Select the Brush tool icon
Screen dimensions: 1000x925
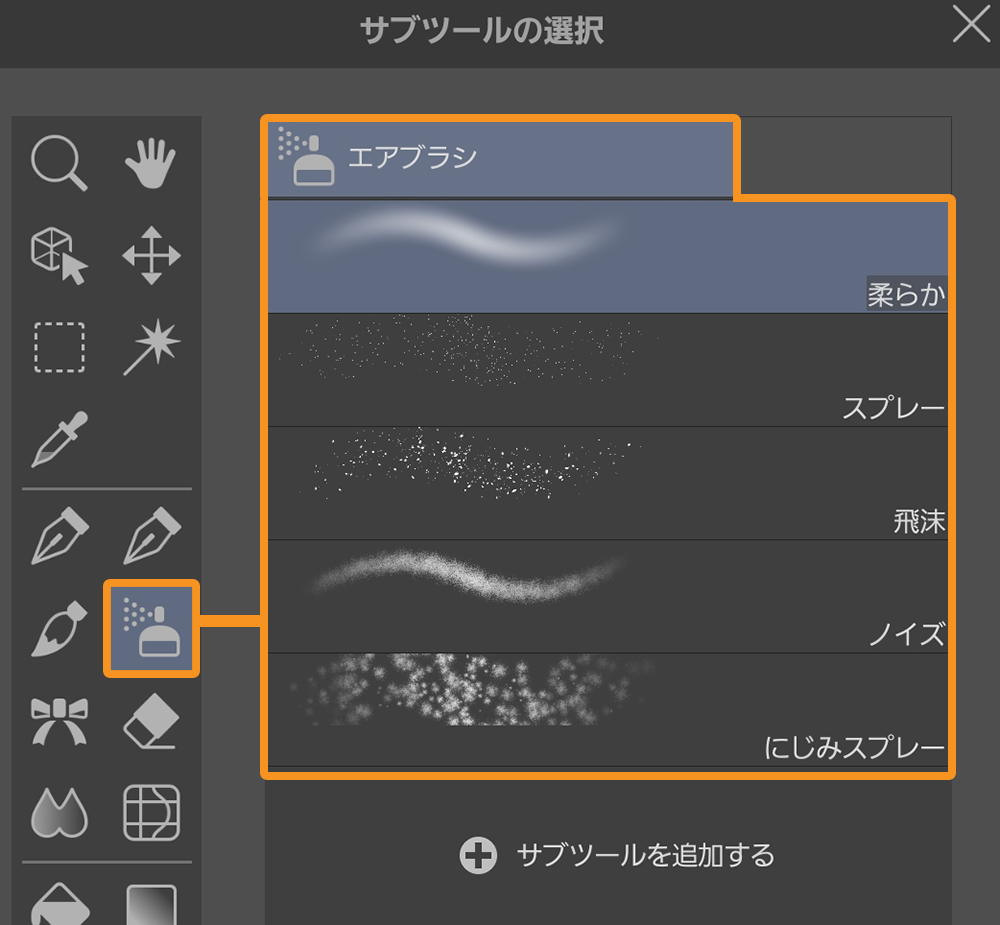(x=59, y=629)
